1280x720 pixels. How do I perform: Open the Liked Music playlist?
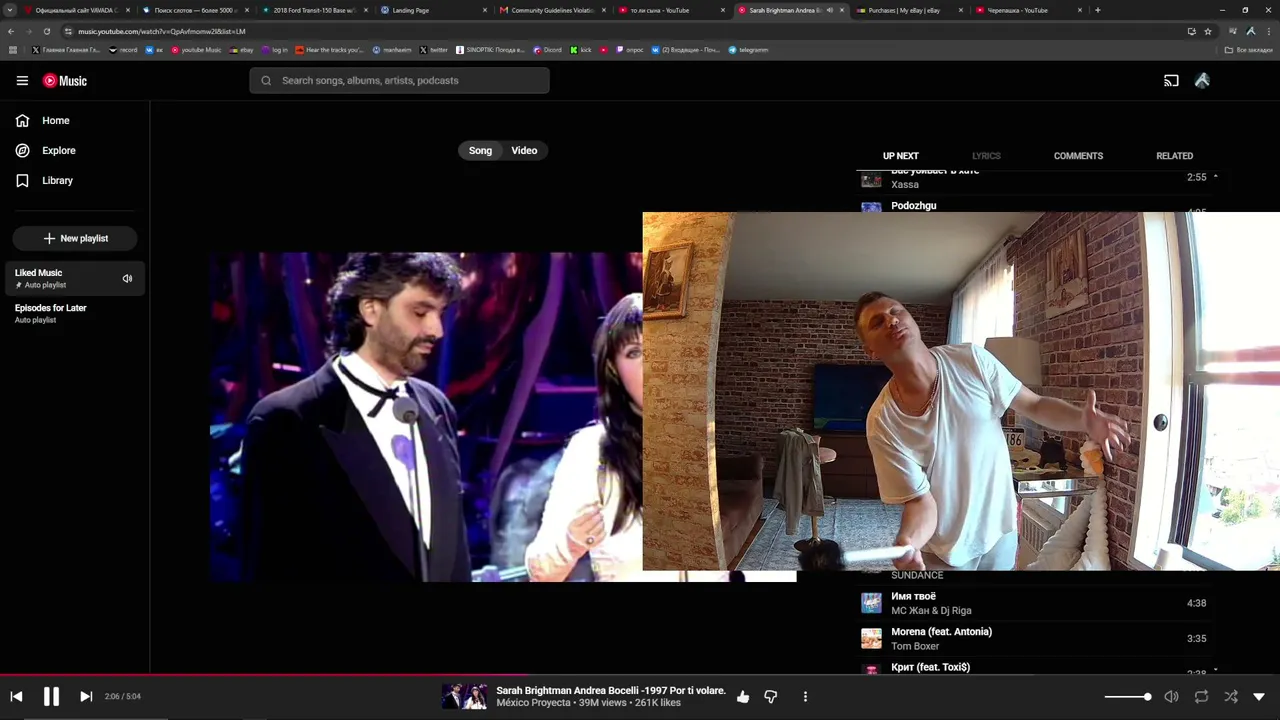tap(75, 279)
